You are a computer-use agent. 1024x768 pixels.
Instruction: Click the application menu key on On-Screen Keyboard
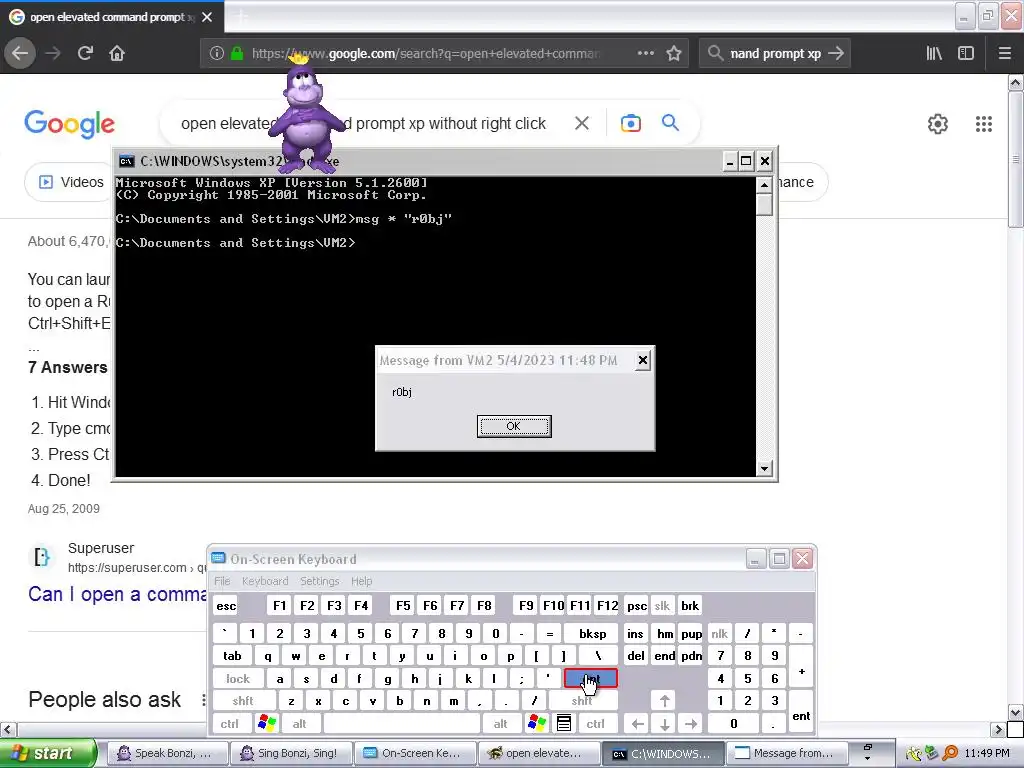[x=564, y=723]
